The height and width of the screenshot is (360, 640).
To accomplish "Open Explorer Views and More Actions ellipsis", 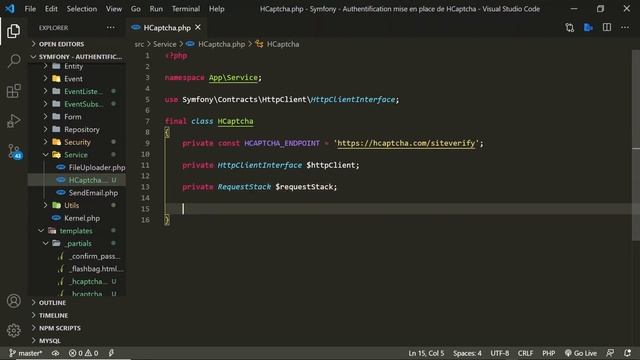I will pos(111,28).
